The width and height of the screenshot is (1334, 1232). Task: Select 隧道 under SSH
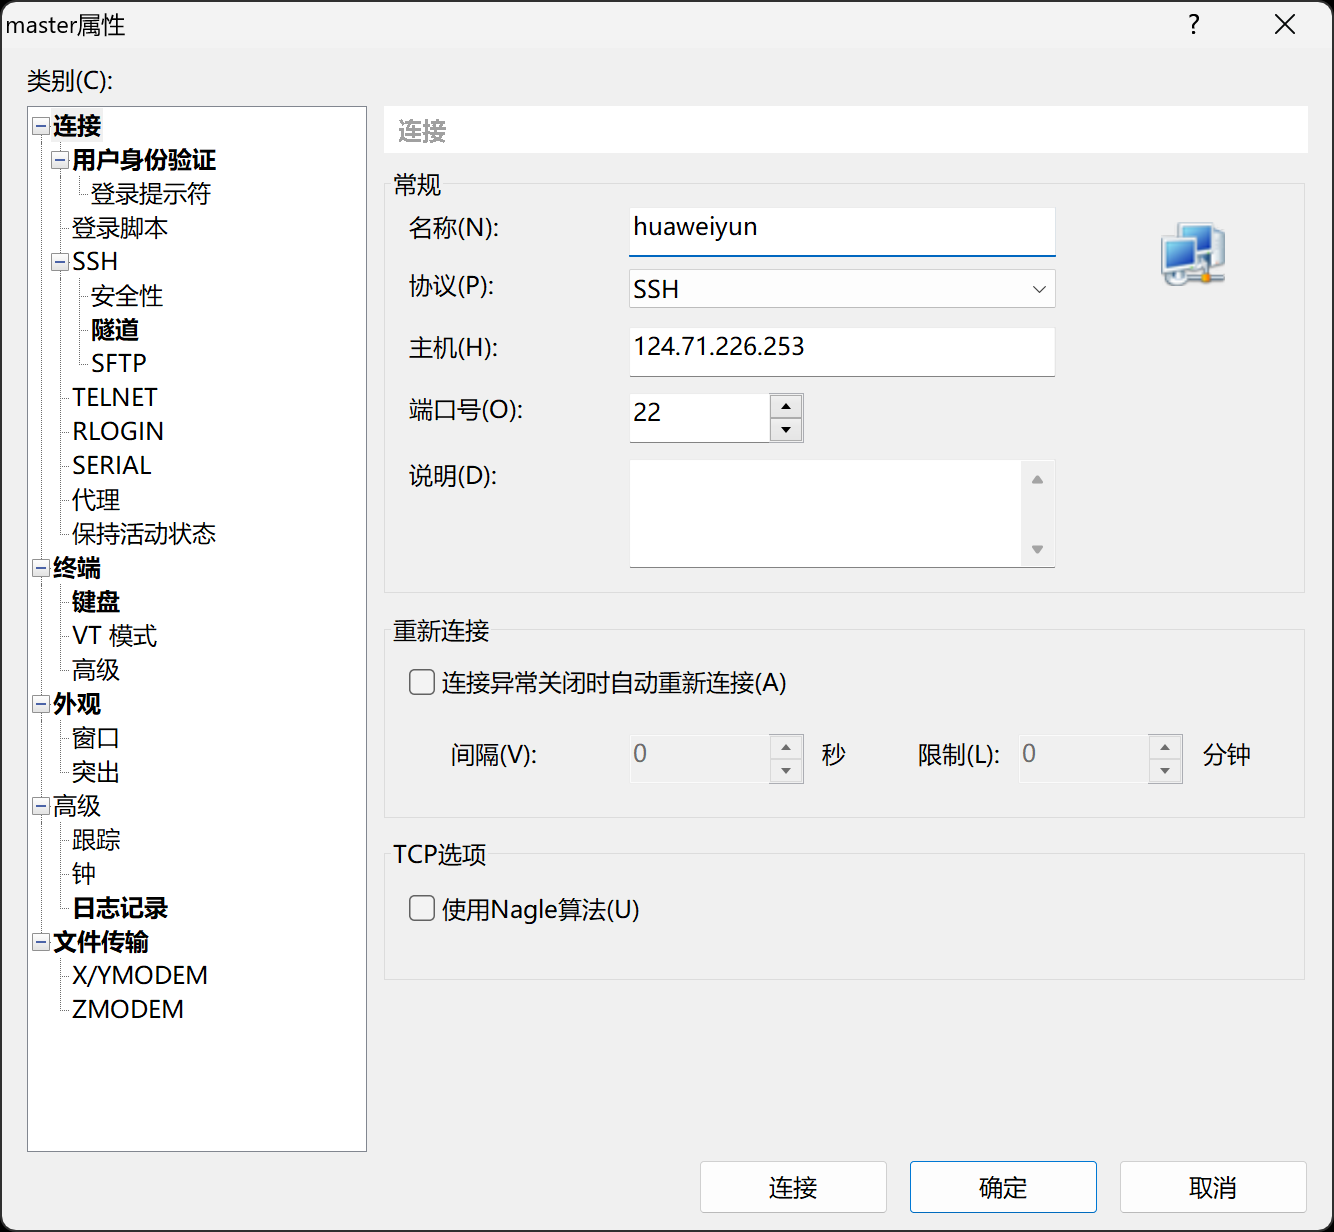point(115,330)
